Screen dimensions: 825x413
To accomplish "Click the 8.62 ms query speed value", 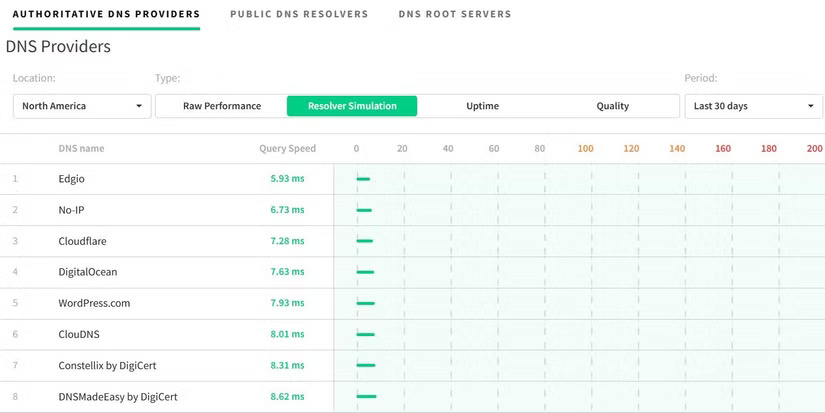I will pos(287,396).
